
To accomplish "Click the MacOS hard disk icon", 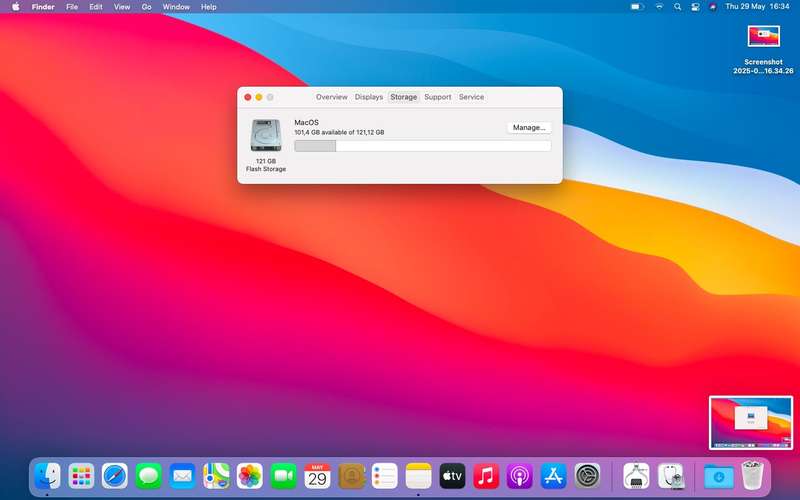I will (266, 135).
